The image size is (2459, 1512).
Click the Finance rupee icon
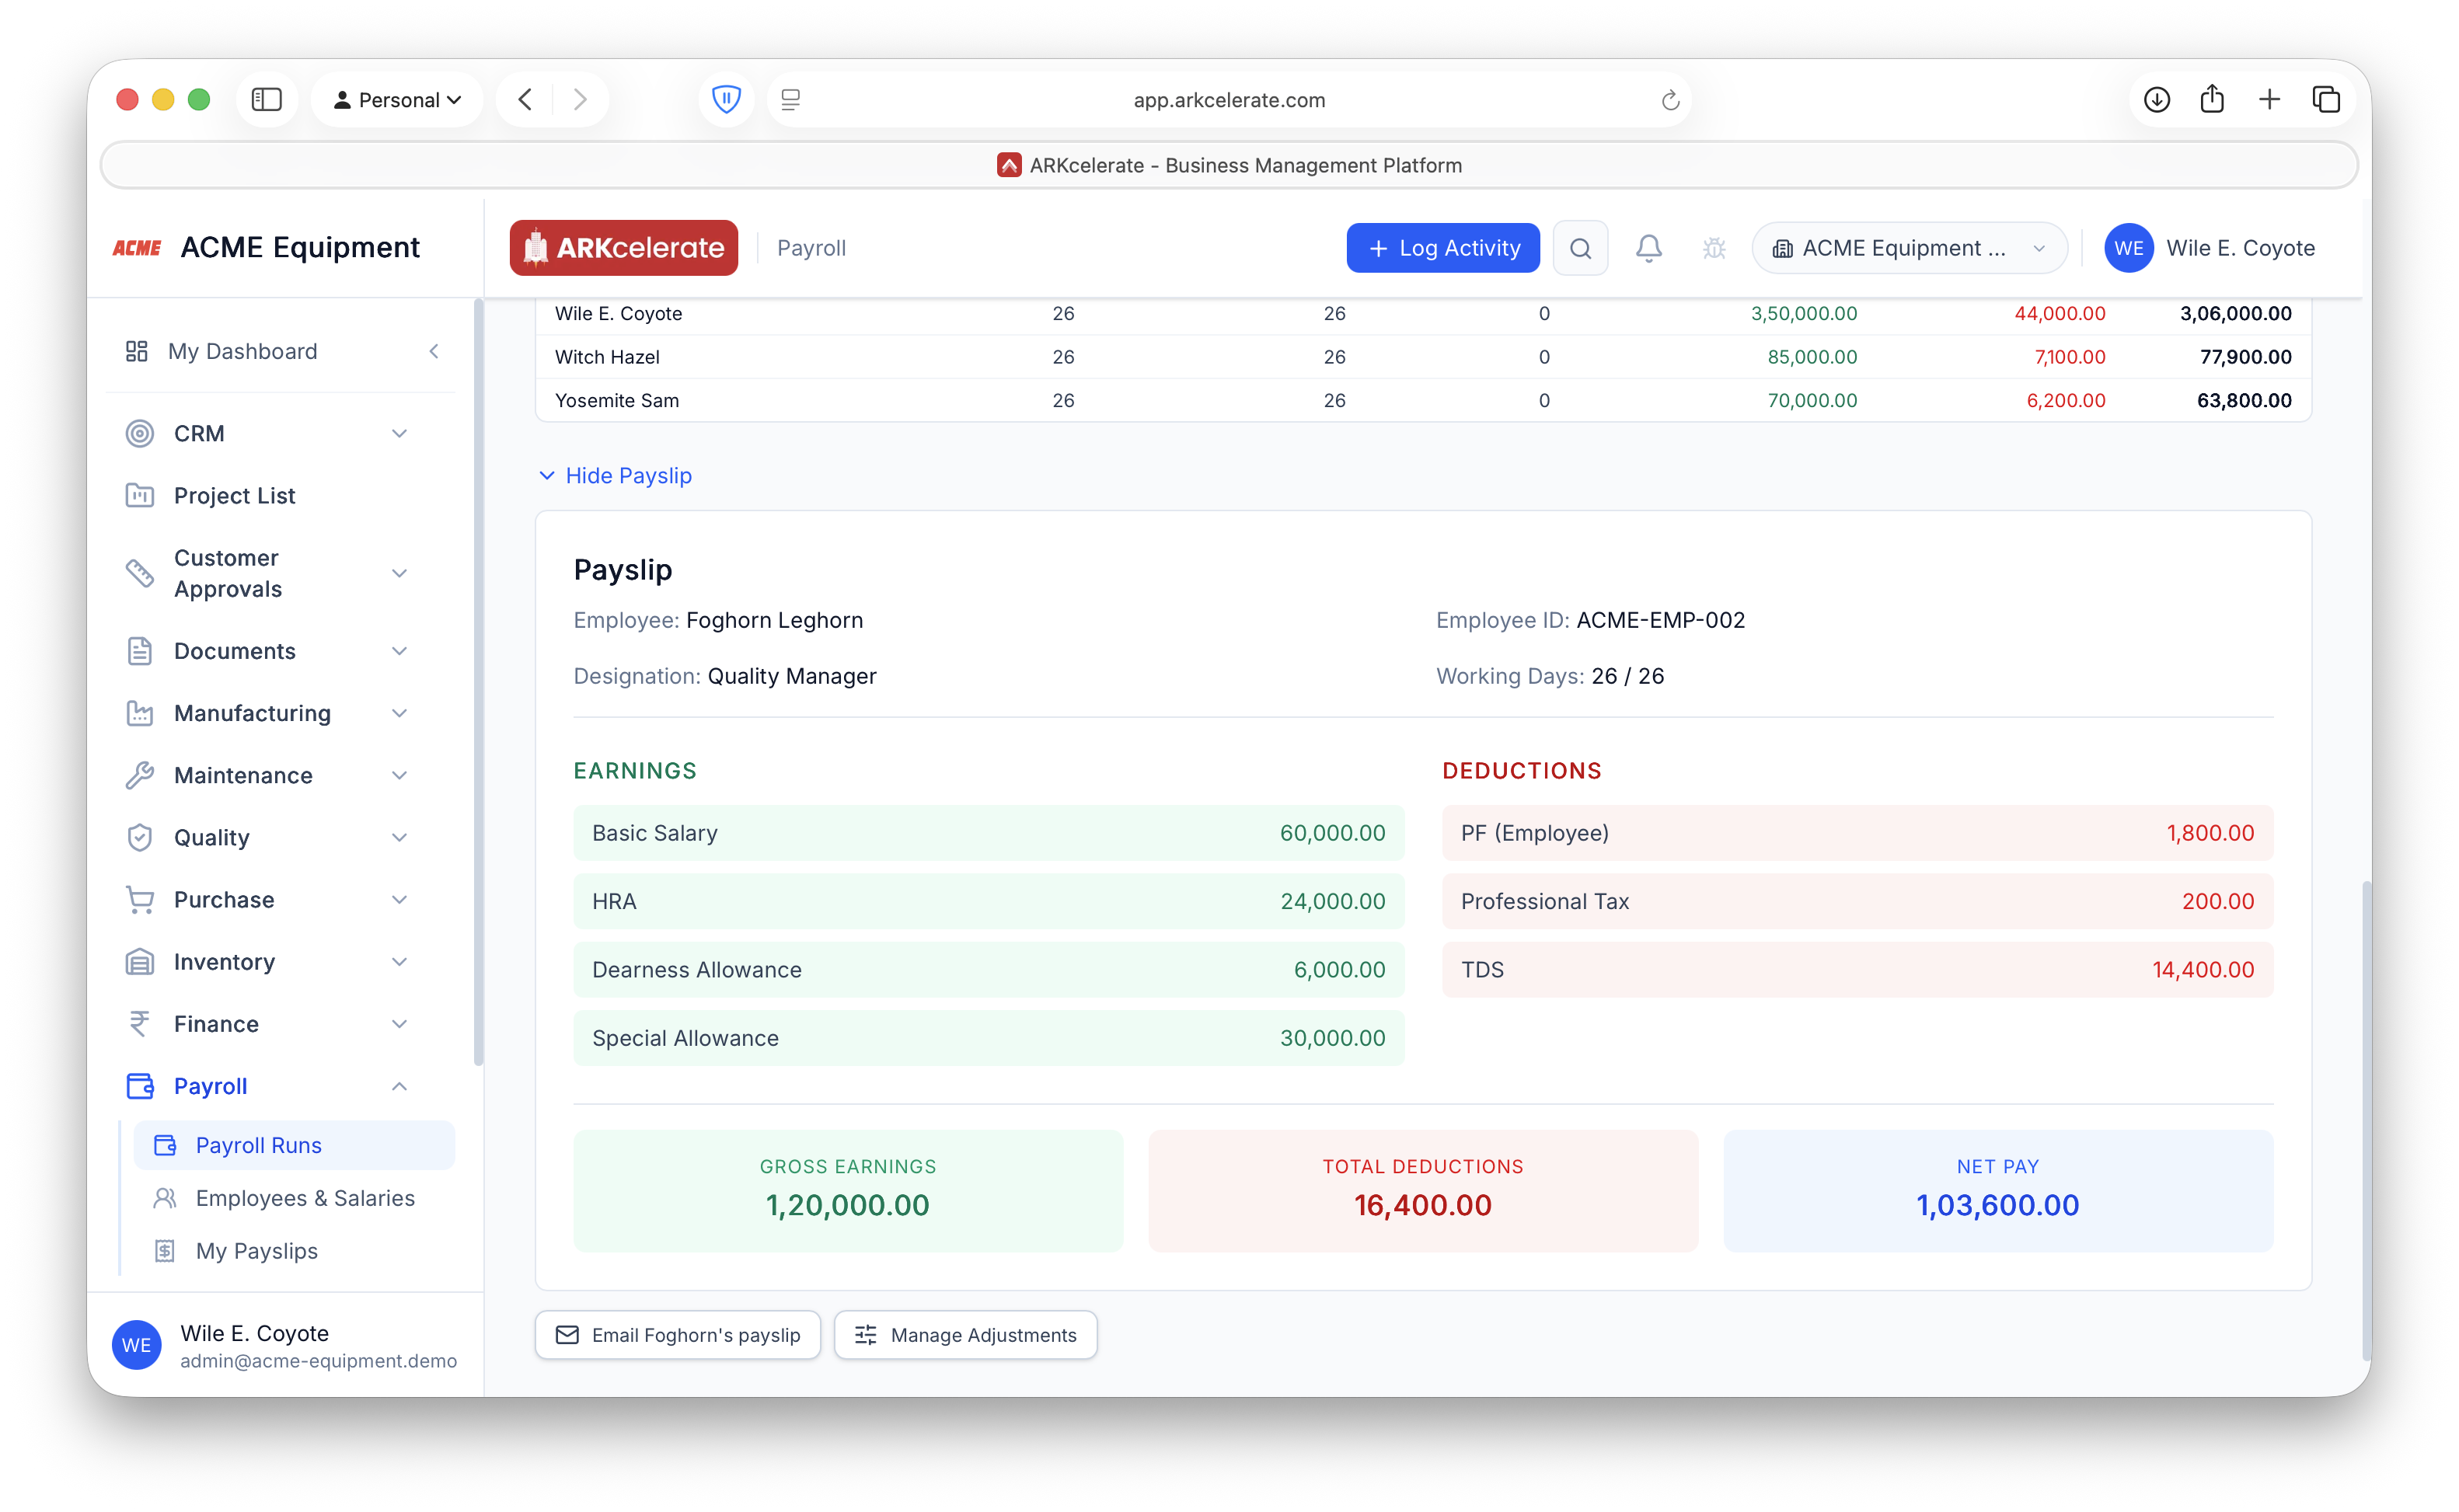tap(140, 1023)
